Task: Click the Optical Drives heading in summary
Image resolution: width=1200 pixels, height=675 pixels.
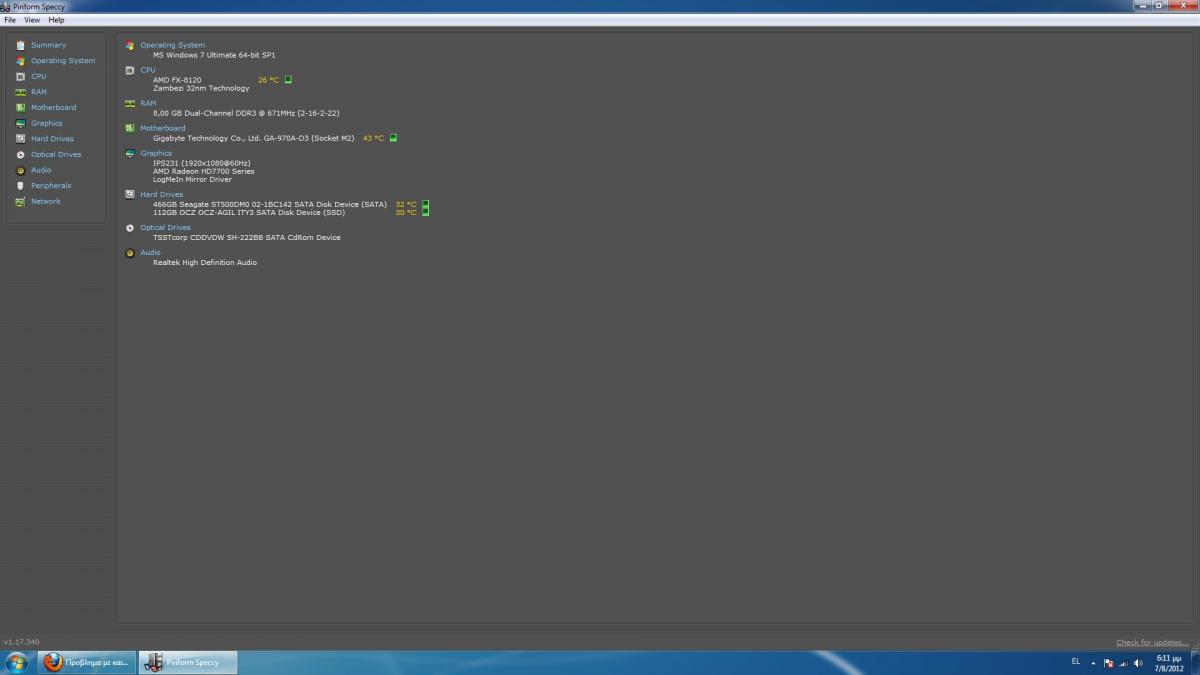Action: 165,228
